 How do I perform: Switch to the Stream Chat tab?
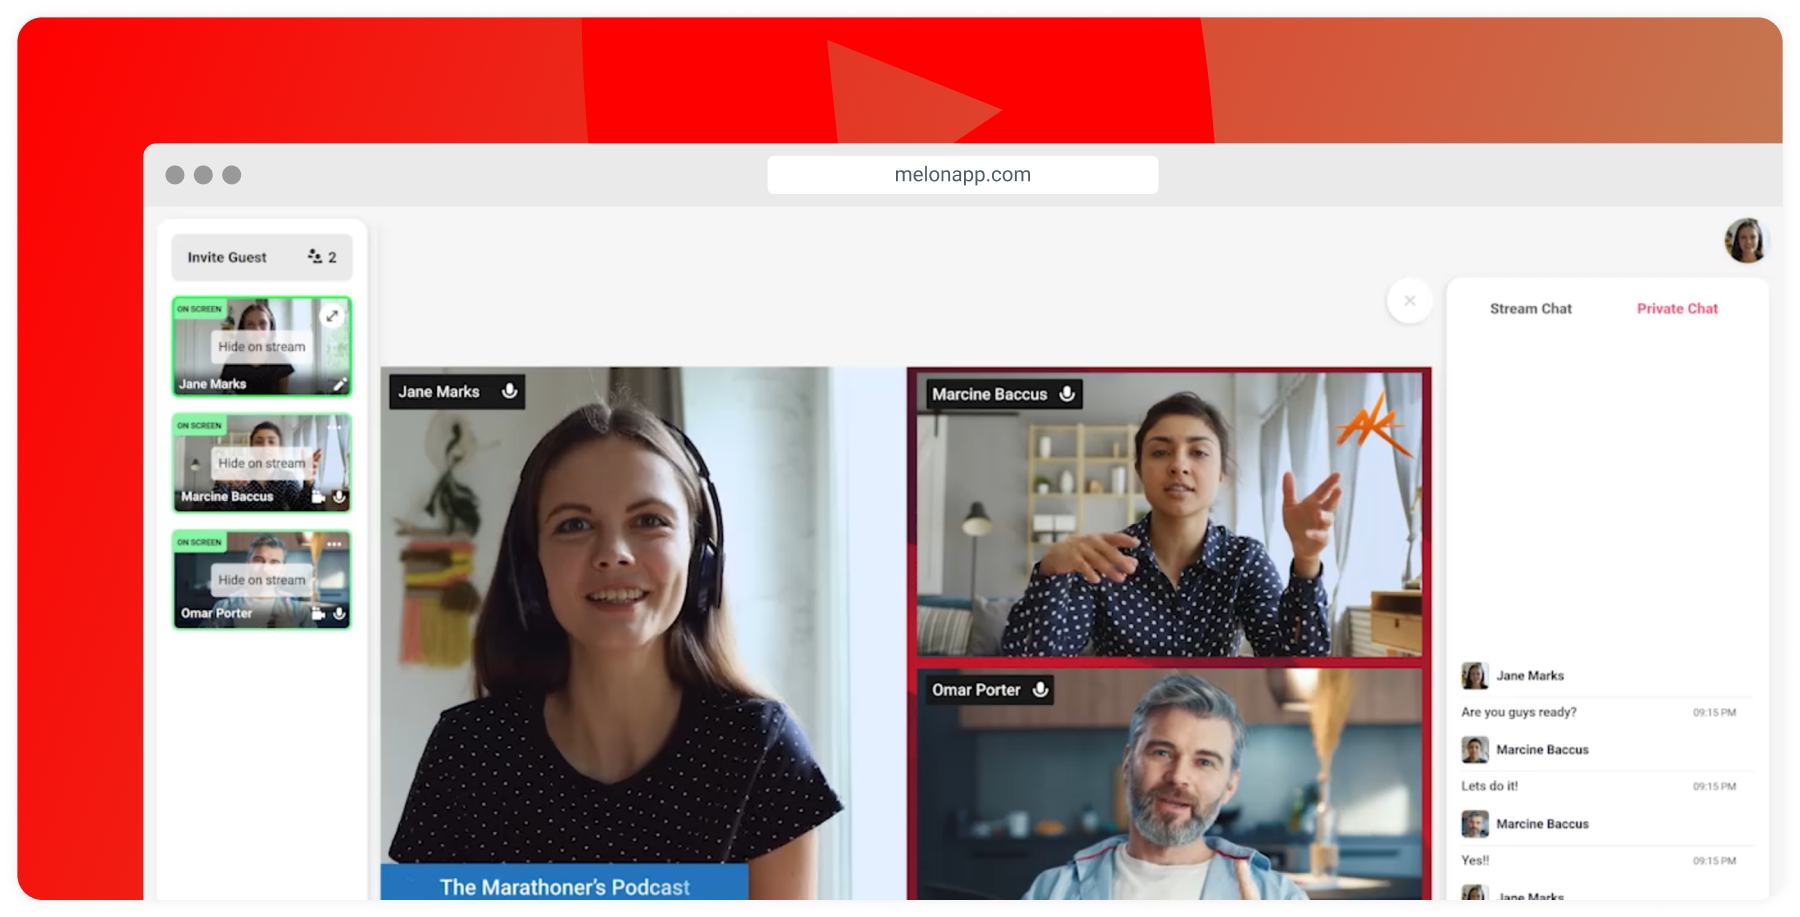1530,309
